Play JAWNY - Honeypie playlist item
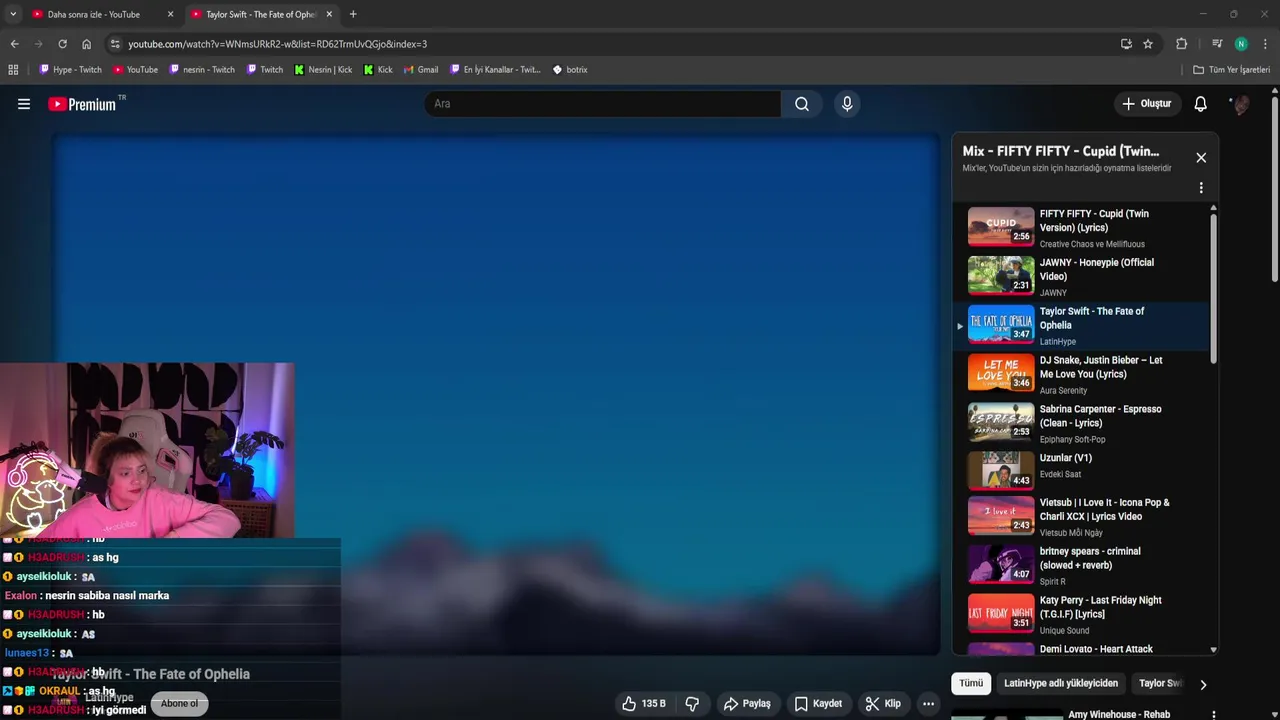 pyautogui.click(x=1083, y=276)
